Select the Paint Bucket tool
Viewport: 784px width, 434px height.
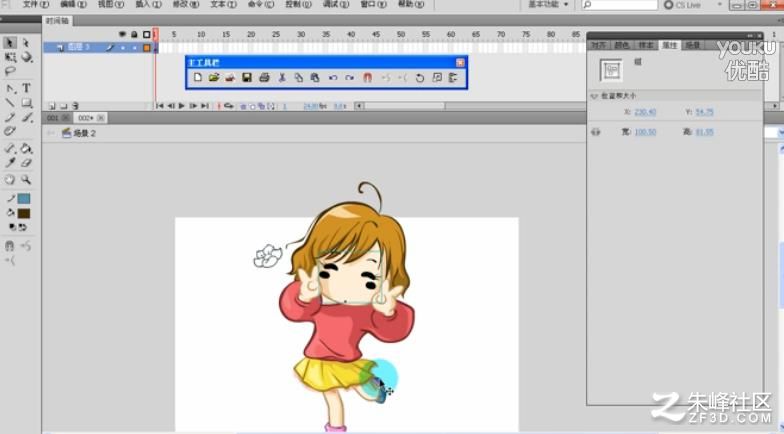(26, 148)
